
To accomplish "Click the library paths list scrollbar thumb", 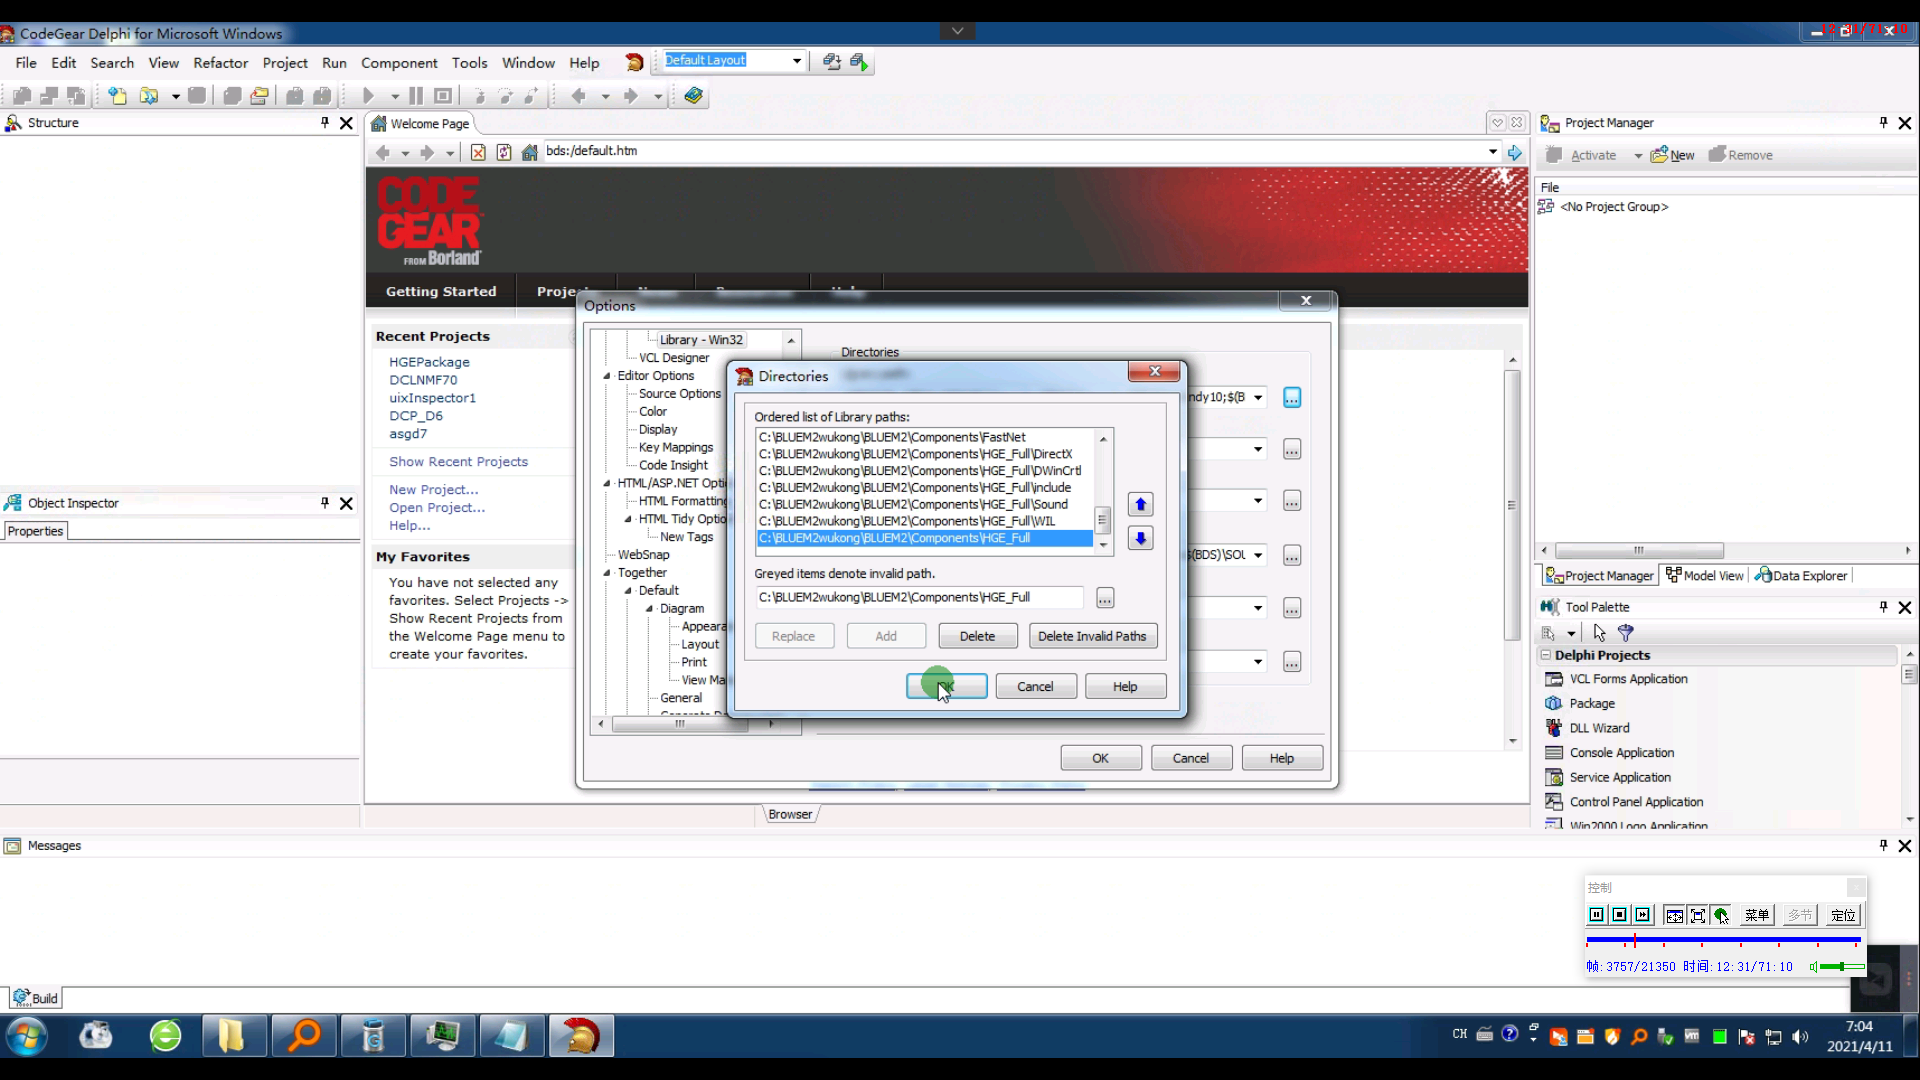I will (1103, 520).
